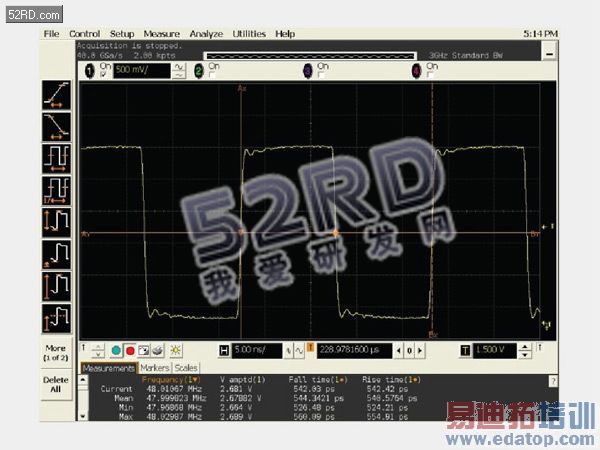600x450 pixels.
Task: Toggle the channel 2 On checkbox
Action: pyautogui.click(x=212, y=74)
